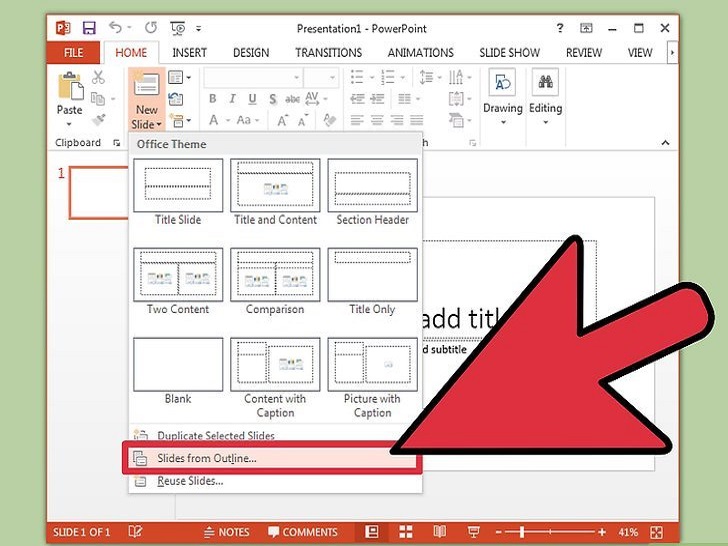Choose the Two Content layout
This screenshot has height=546, width=728.
point(178,282)
